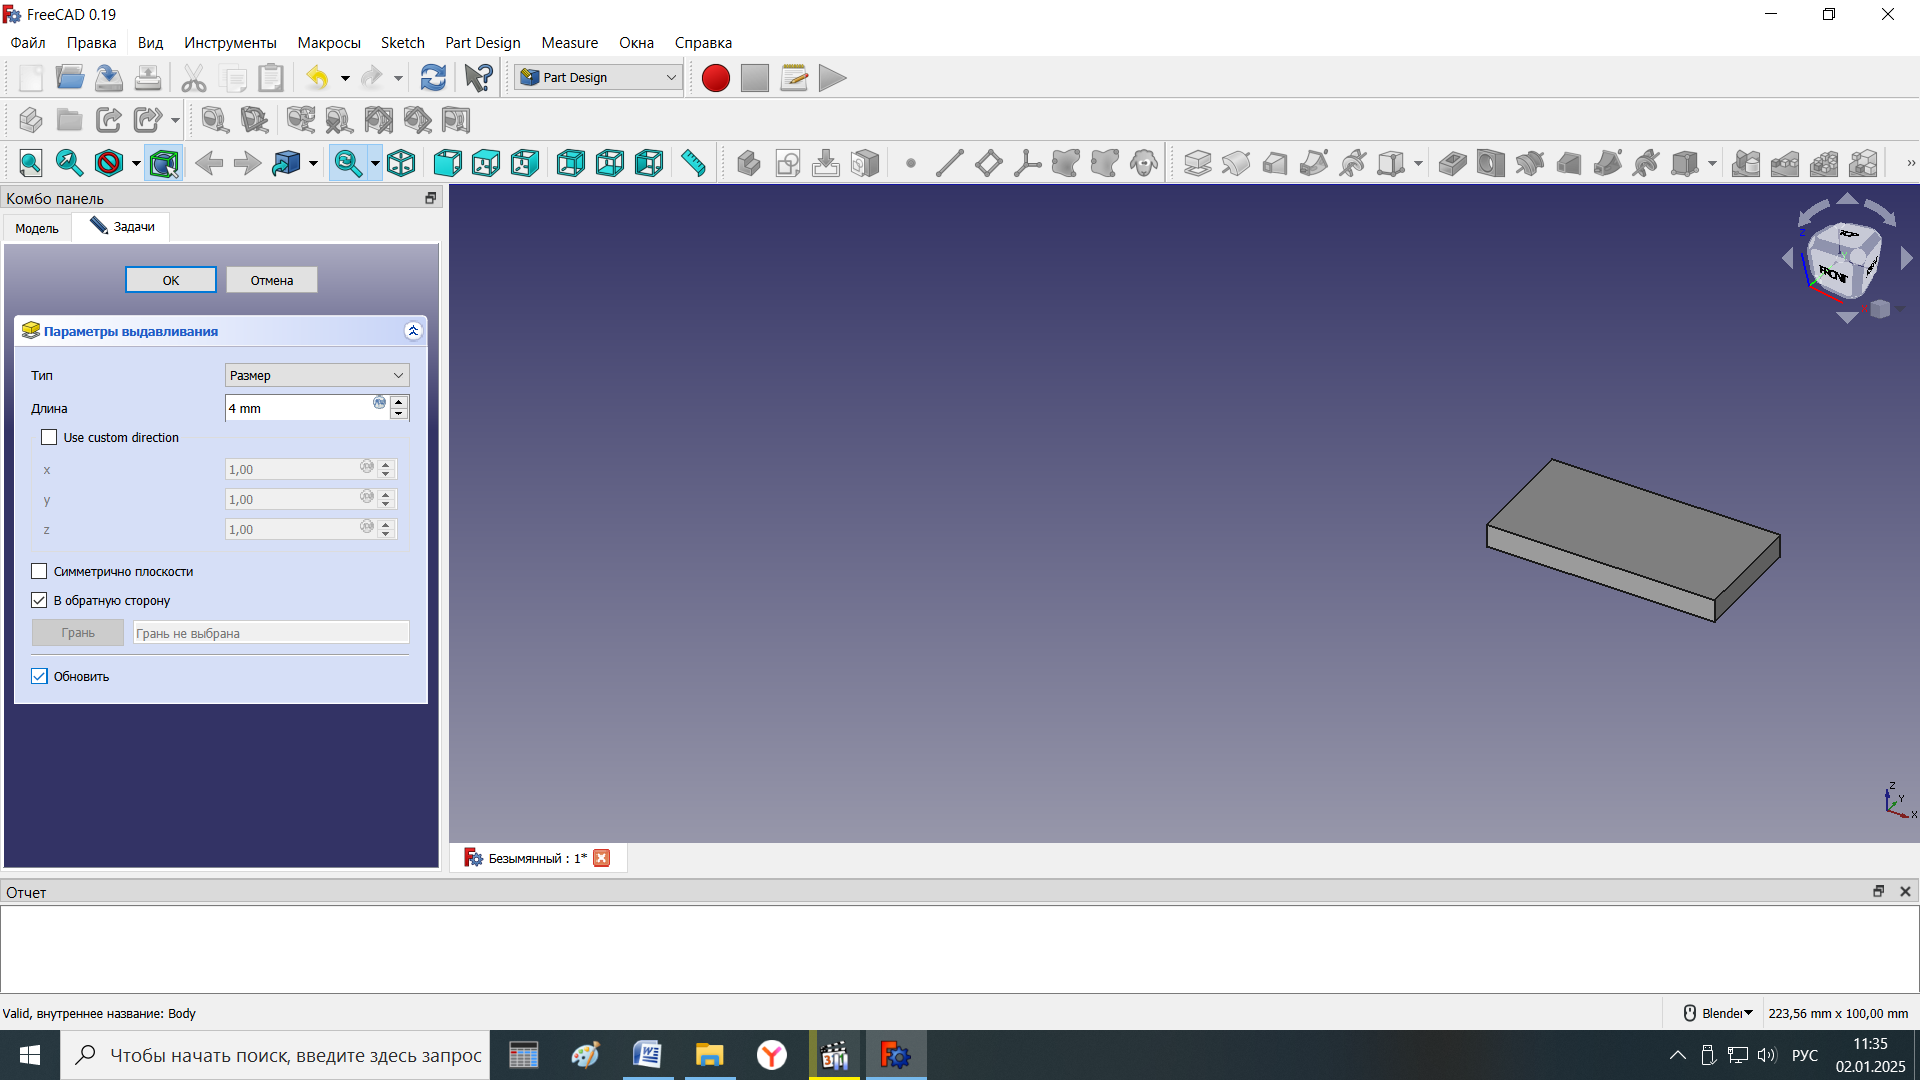Expand the subtractive primitive dropdown arrow
The height and width of the screenshot is (1080, 1920).
1713,163
